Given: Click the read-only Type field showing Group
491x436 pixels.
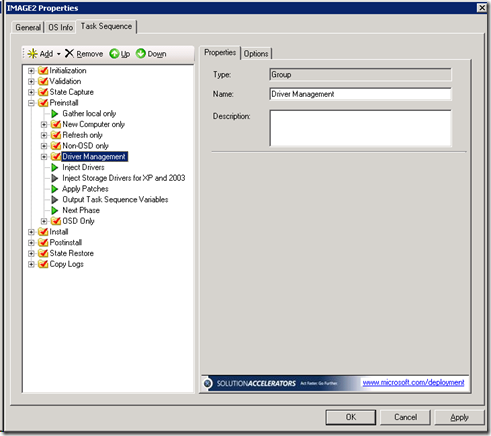Looking at the screenshot, I should pos(360,75).
